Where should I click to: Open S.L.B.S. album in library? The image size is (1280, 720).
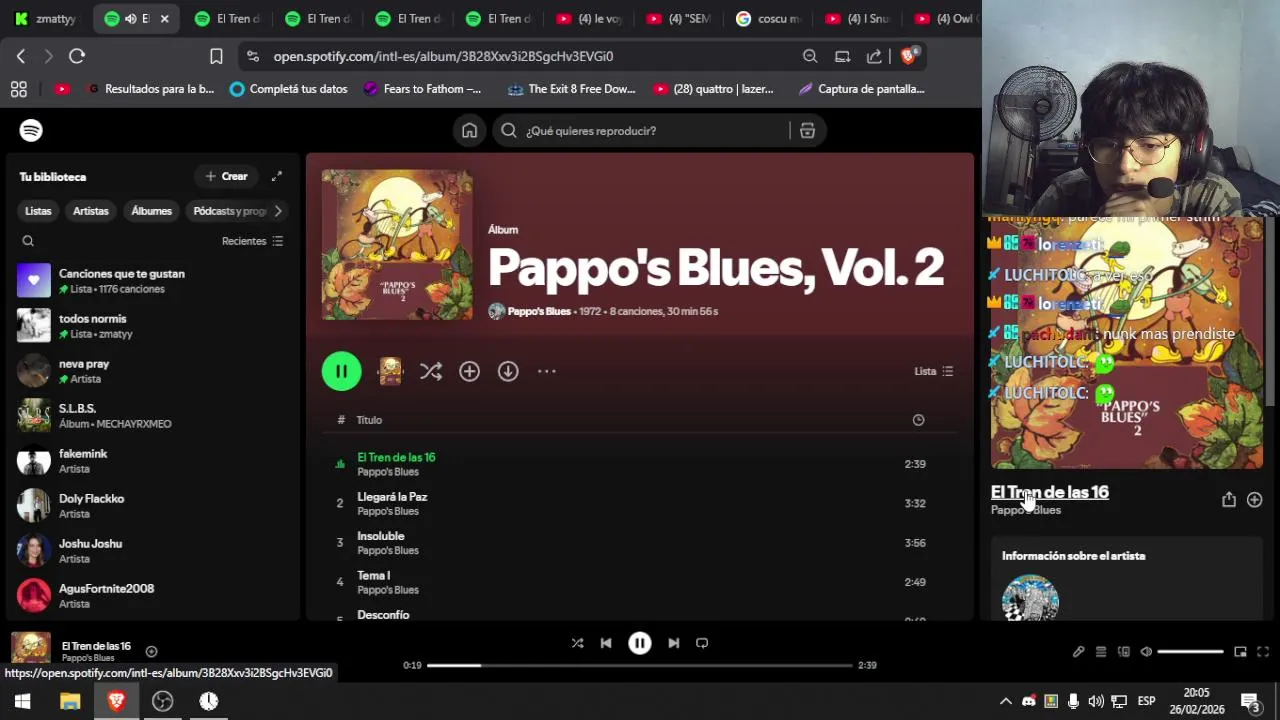pyautogui.click(x=152, y=416)
